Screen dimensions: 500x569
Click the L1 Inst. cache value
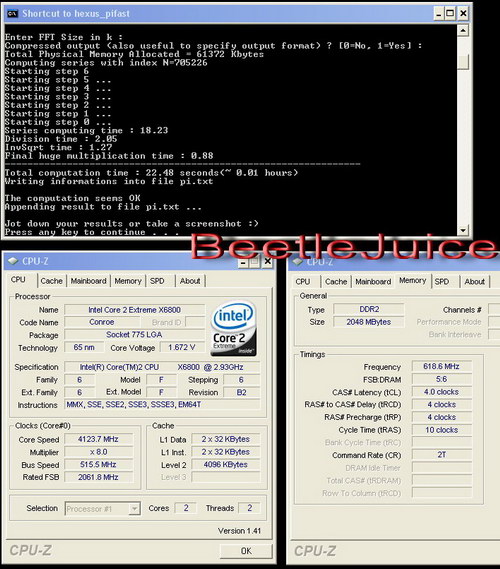(x=226, y=452)
